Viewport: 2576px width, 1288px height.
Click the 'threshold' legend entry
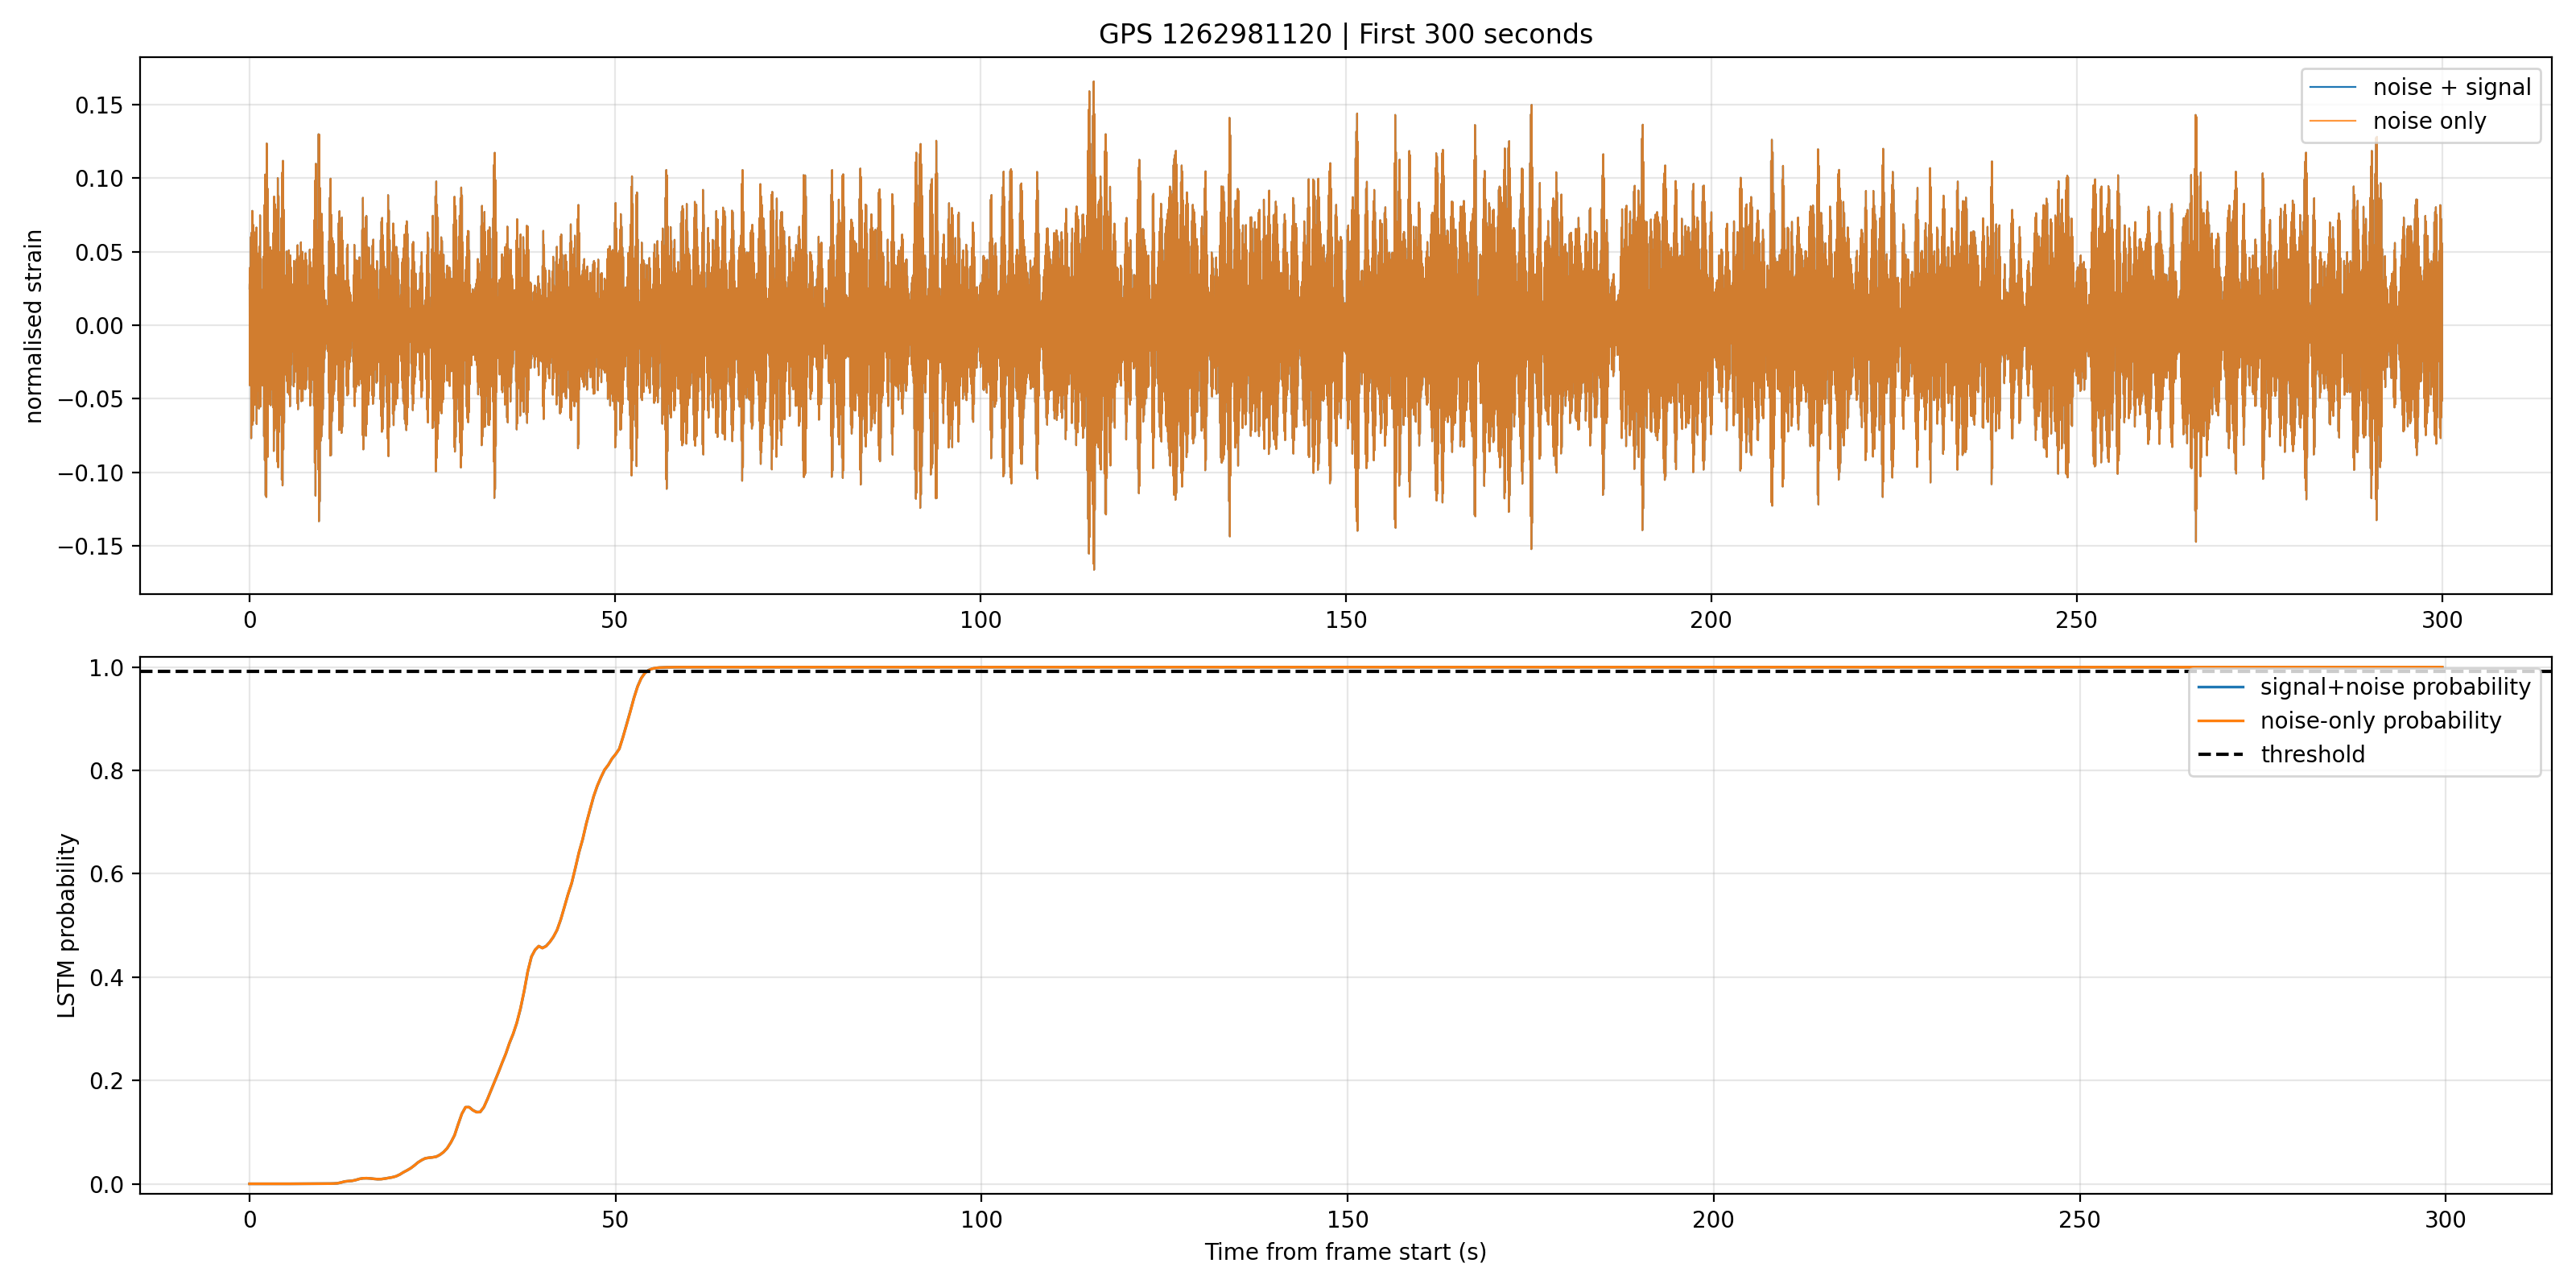pos(2312,755)
